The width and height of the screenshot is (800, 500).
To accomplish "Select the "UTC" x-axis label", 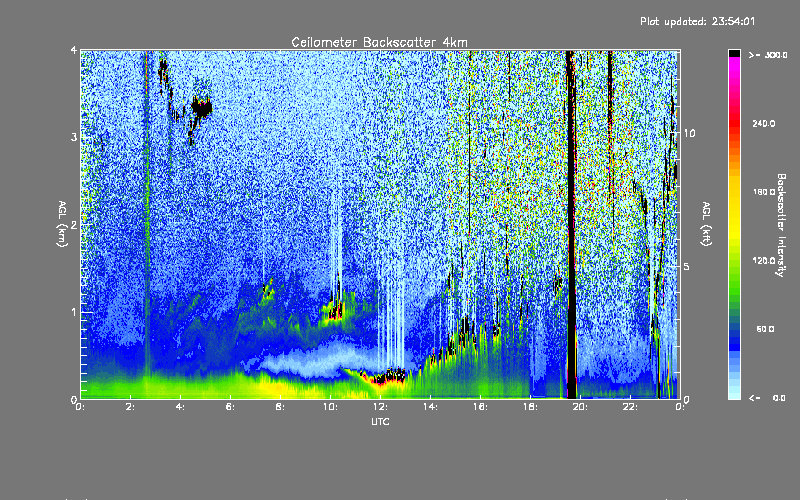I will coord(380,421).
